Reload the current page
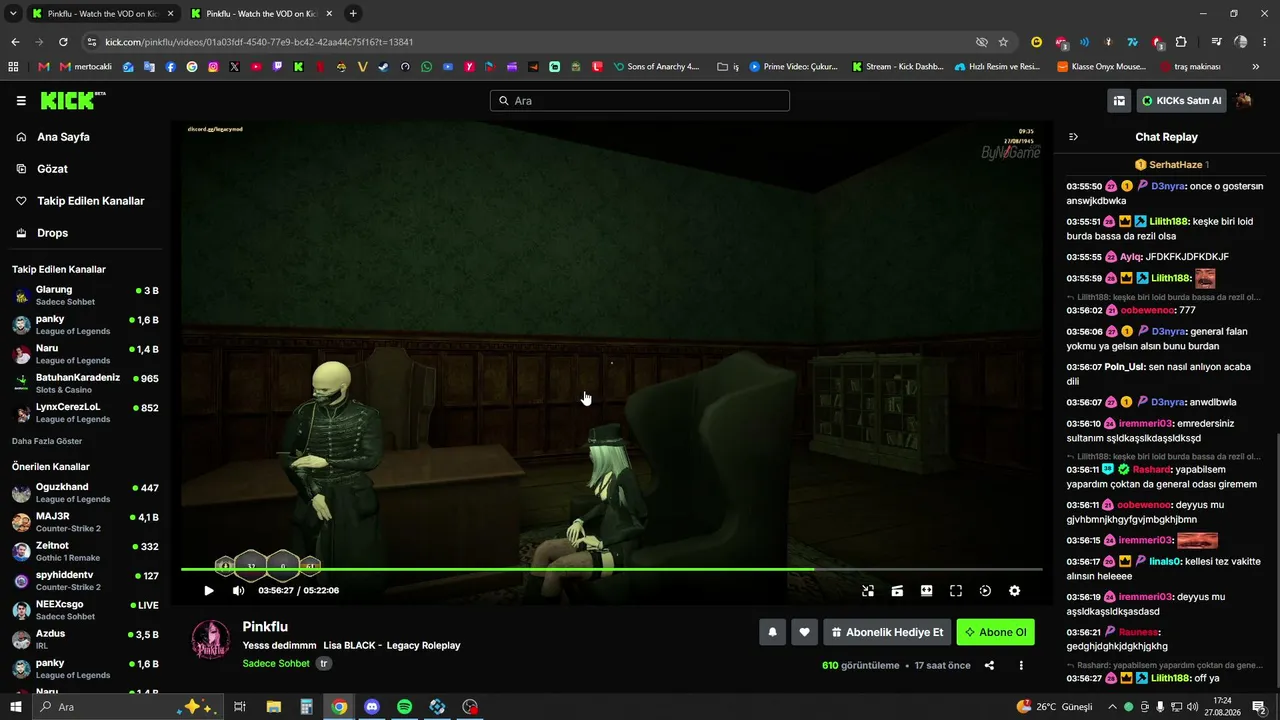The width and height of the screenshot is (1280, 720). pyautogui.click(x=63, y=42)
